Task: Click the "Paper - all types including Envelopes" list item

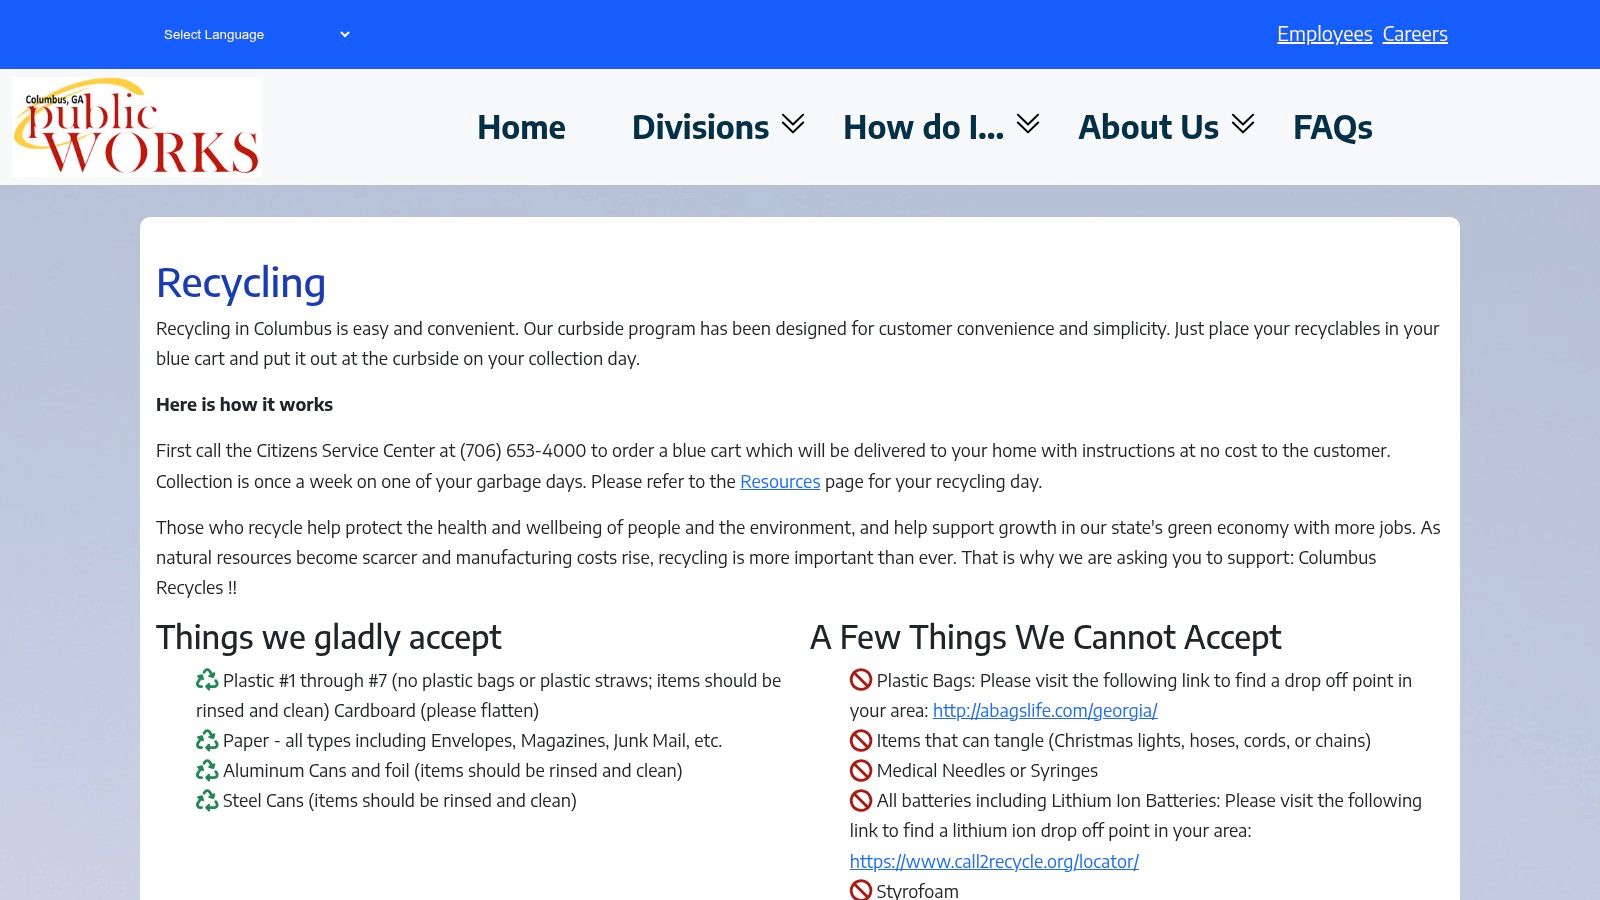Action: [x=472, y=740]
